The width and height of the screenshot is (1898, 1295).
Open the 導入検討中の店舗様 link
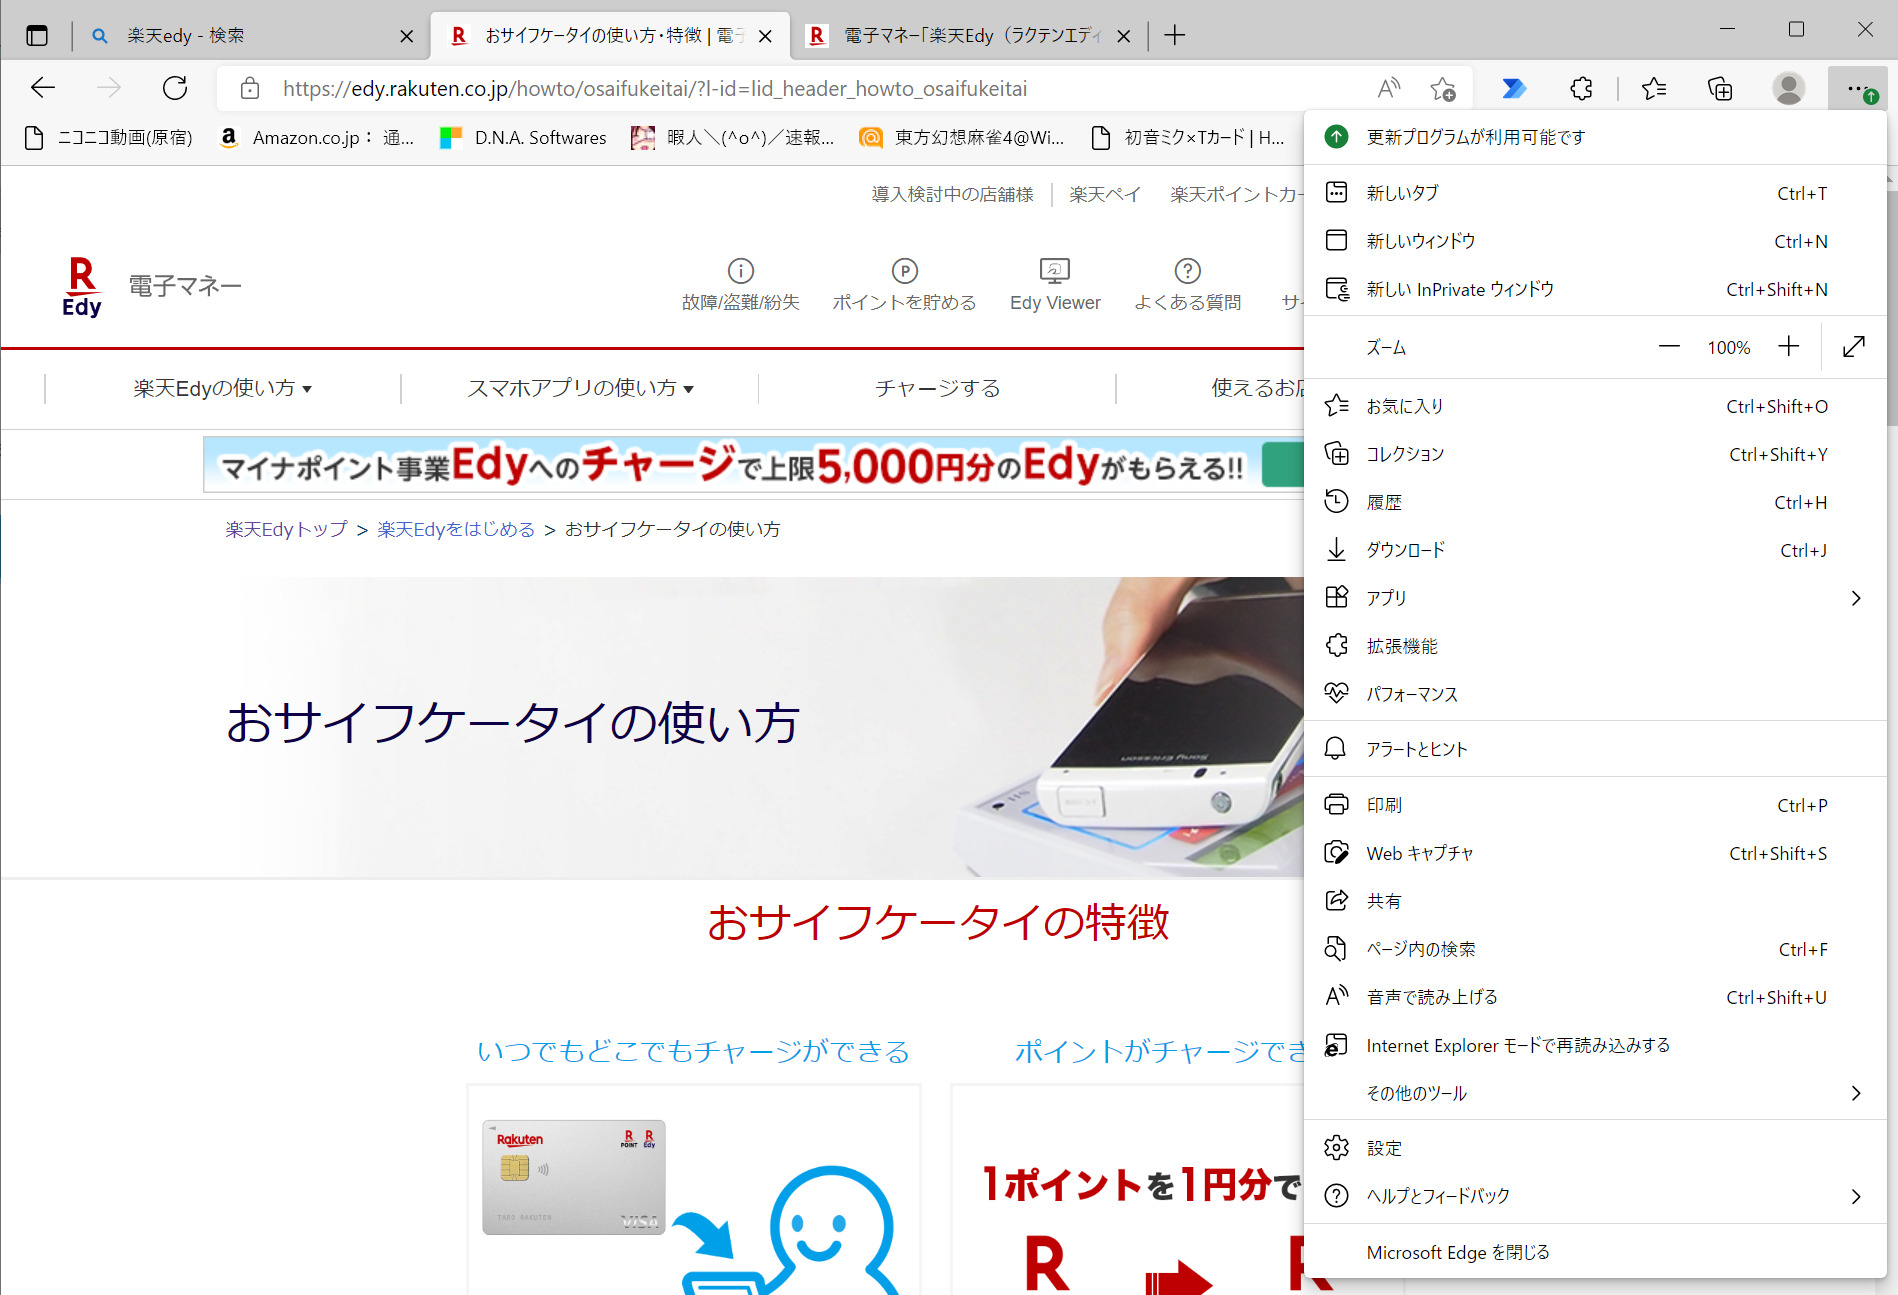tap(952, 194)
